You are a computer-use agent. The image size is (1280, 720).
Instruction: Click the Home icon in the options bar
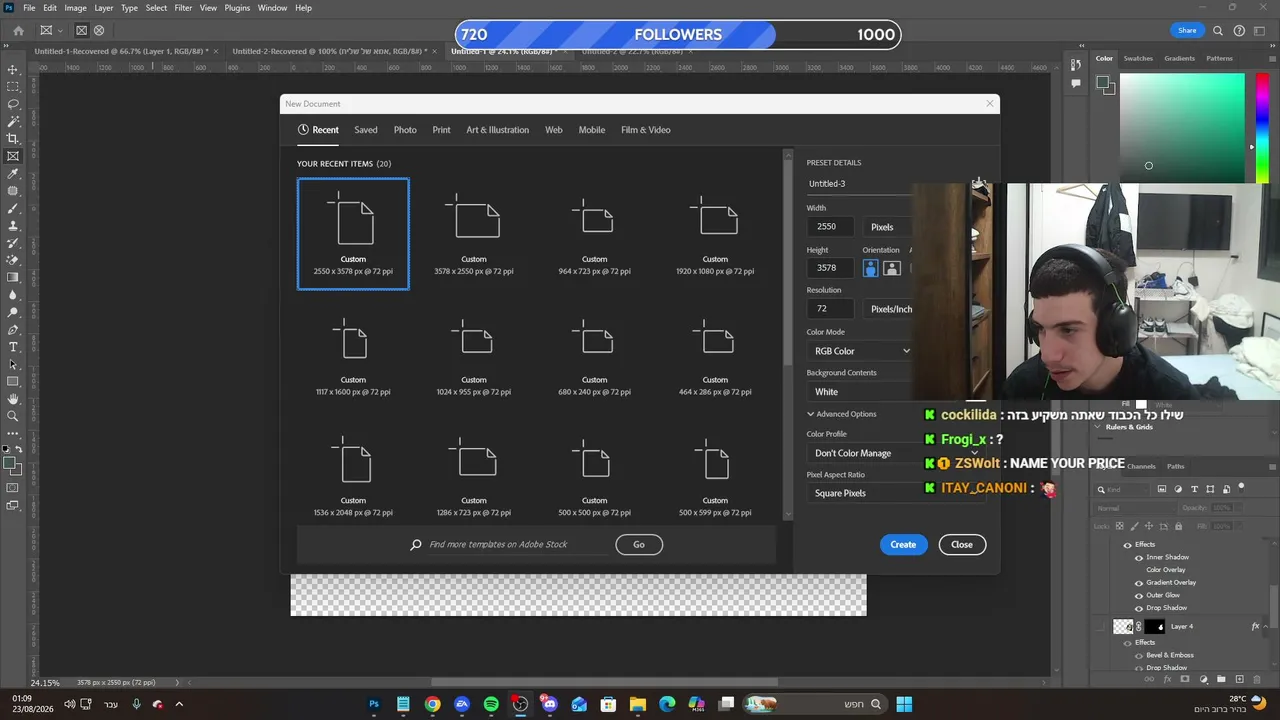[18, 31]
